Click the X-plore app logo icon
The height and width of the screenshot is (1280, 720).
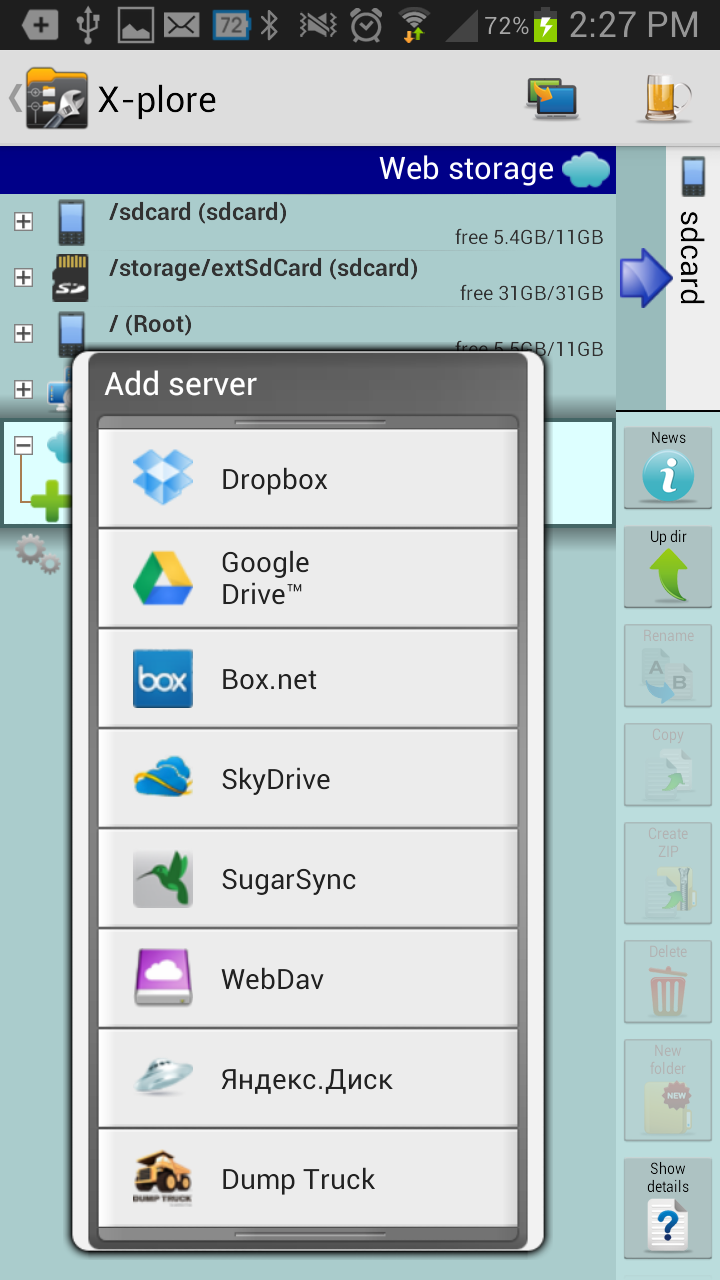pyautogui.click(x=56, y=98)
